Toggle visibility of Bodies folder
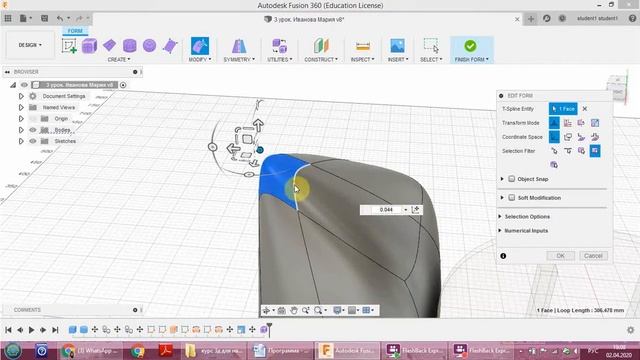This screenshot has height=360, width=640. 33,130
